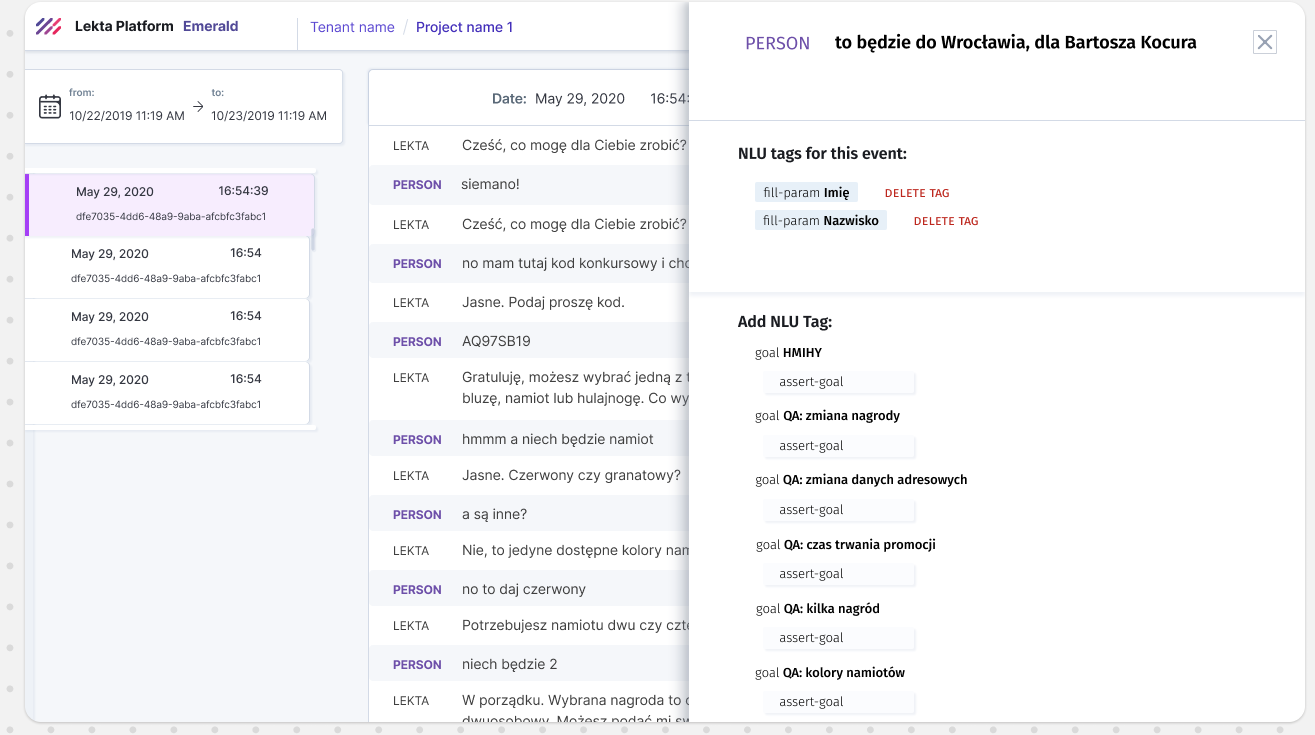Open the calendar date picker icon

[x=50, y=106]
